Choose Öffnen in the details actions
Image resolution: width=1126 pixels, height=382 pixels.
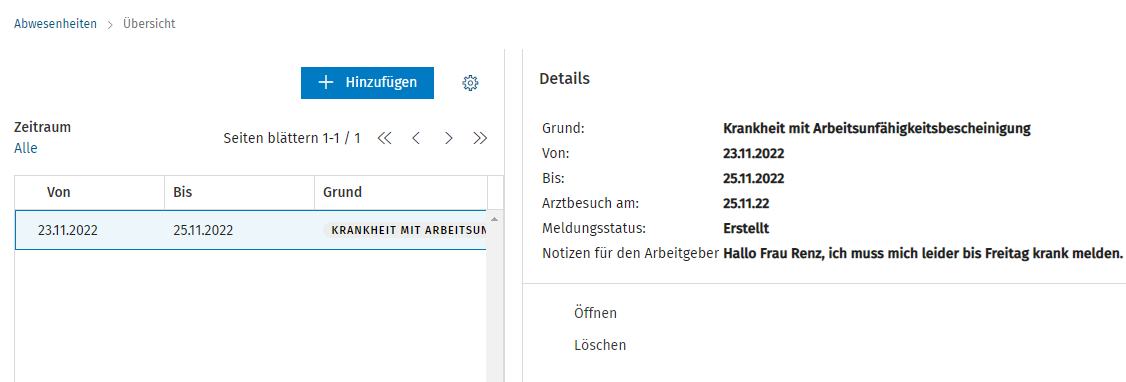point(595,313)
